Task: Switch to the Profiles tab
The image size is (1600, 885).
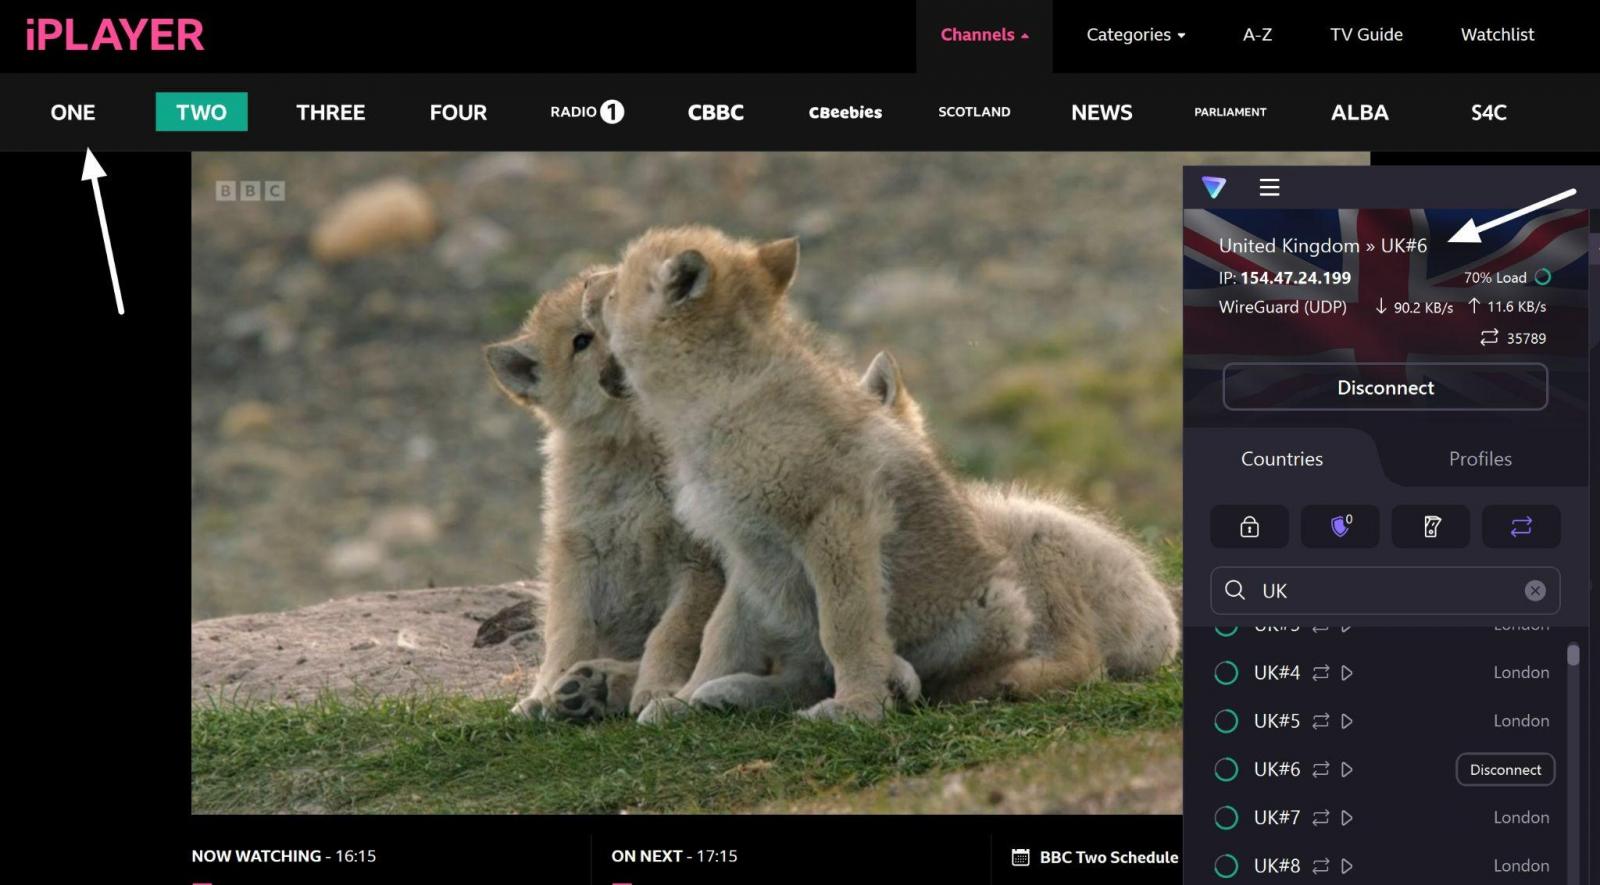Action: [x=1480, y=459]
